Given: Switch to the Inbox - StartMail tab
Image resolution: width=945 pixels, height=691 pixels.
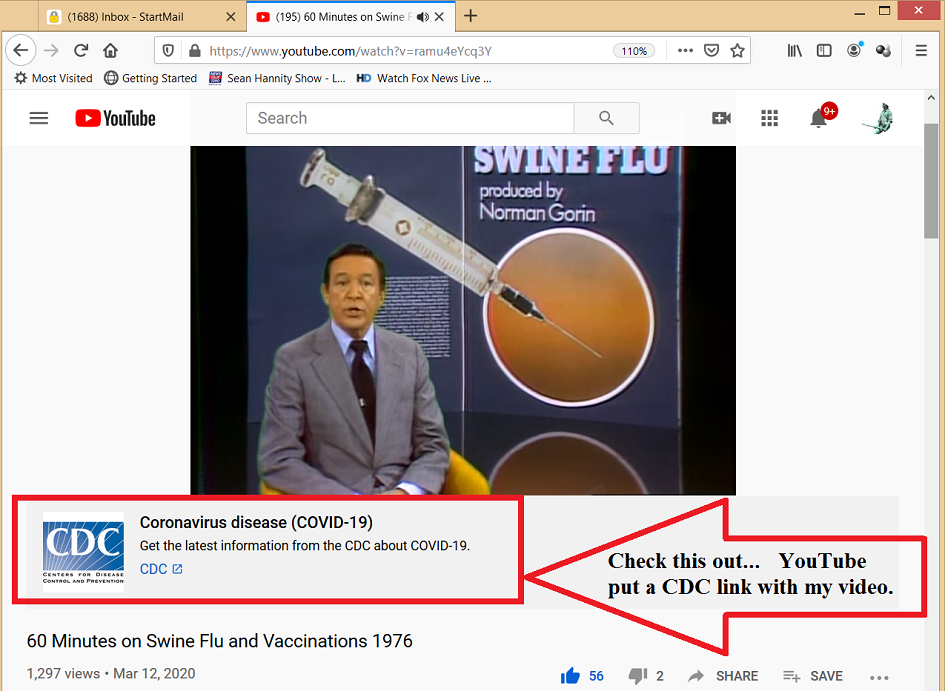Looking at the screenshot, I should click(x=142, y=17).
